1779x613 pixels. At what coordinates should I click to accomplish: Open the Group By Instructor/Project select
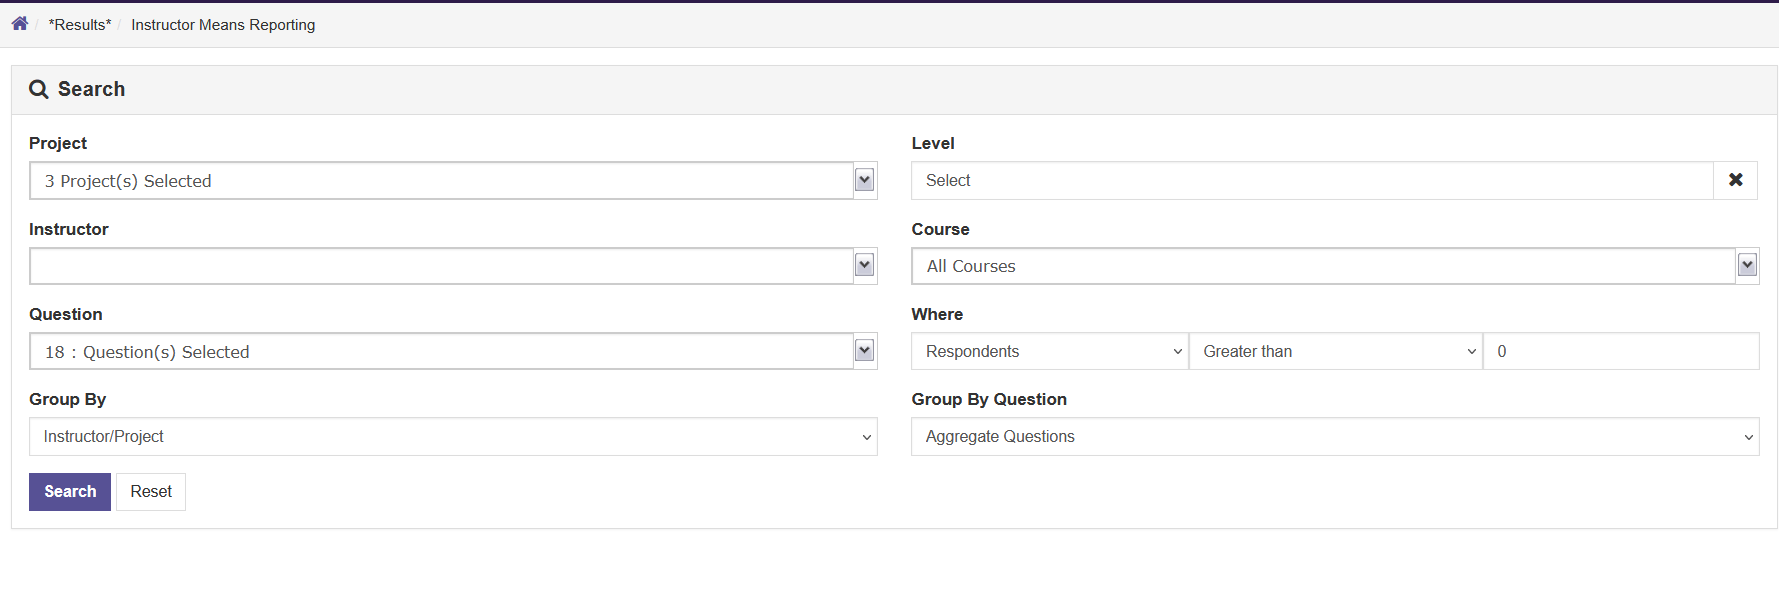pos(453,437)
